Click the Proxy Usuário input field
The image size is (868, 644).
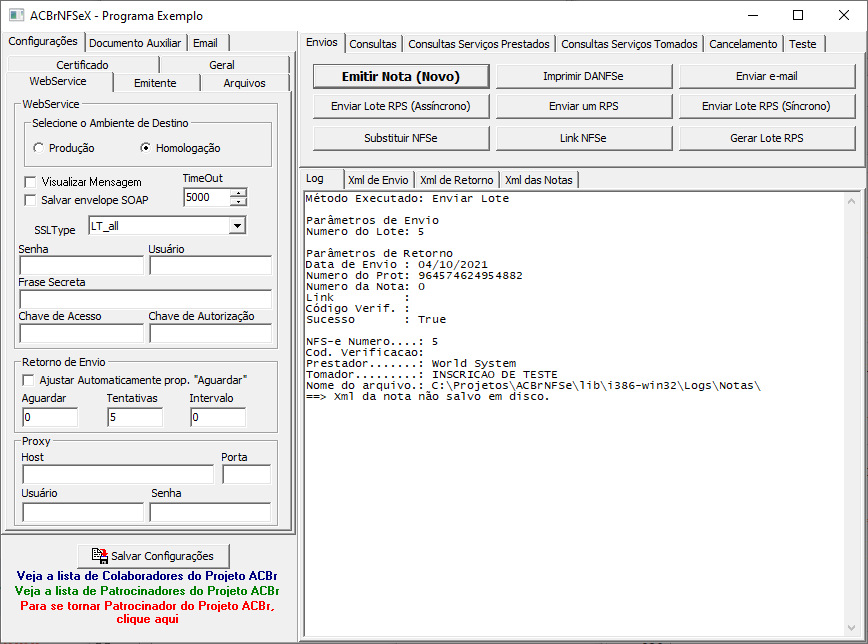coord(82,512)
